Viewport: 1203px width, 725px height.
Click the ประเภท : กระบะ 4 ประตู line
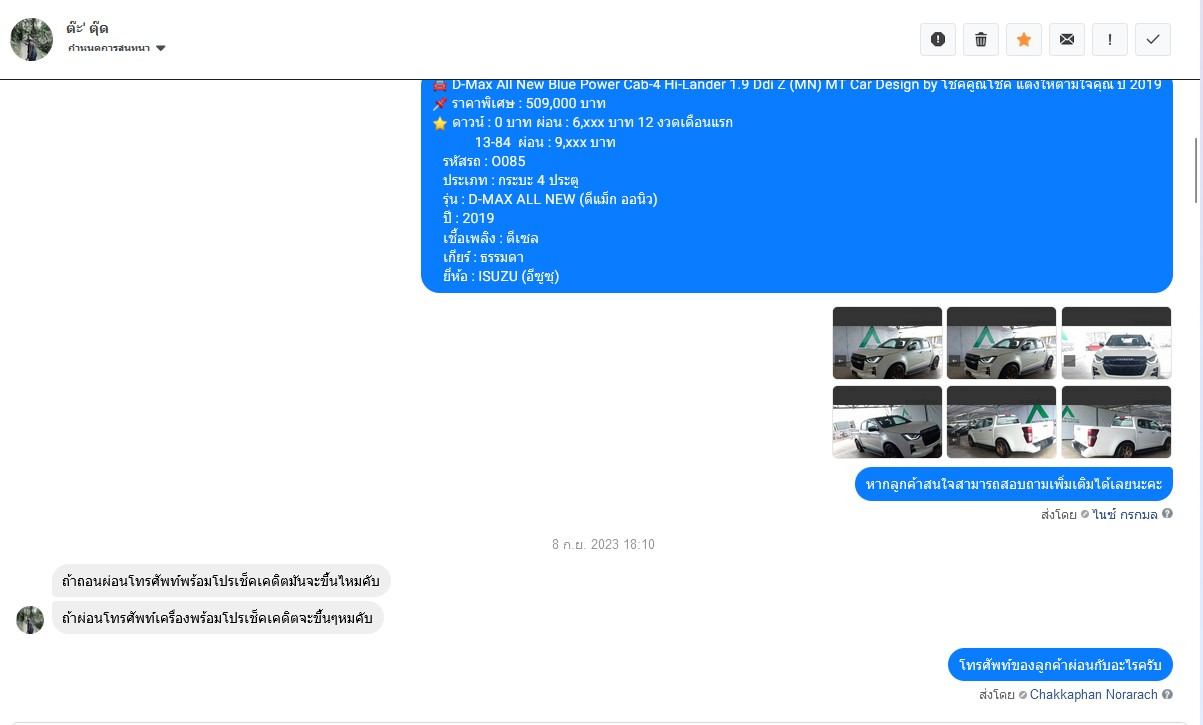pos(511,180)
